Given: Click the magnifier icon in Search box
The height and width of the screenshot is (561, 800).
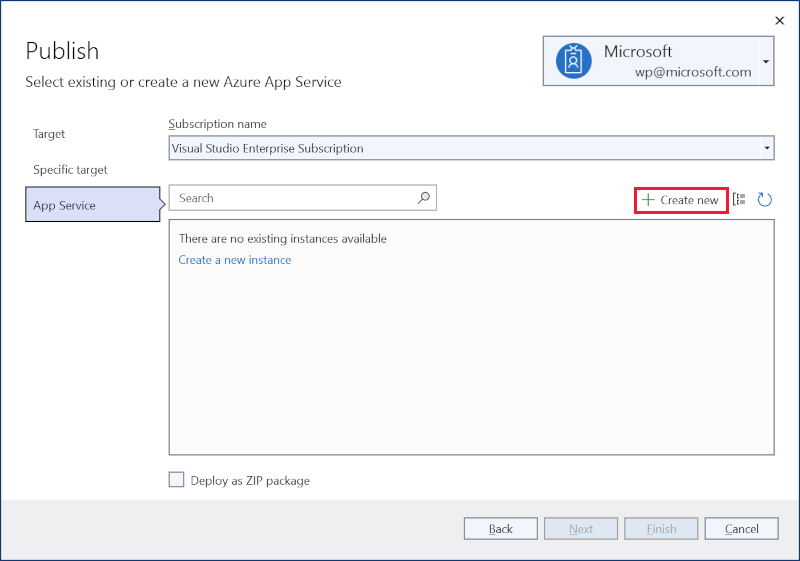Looking at the screenshot, I should click(424, 198).
